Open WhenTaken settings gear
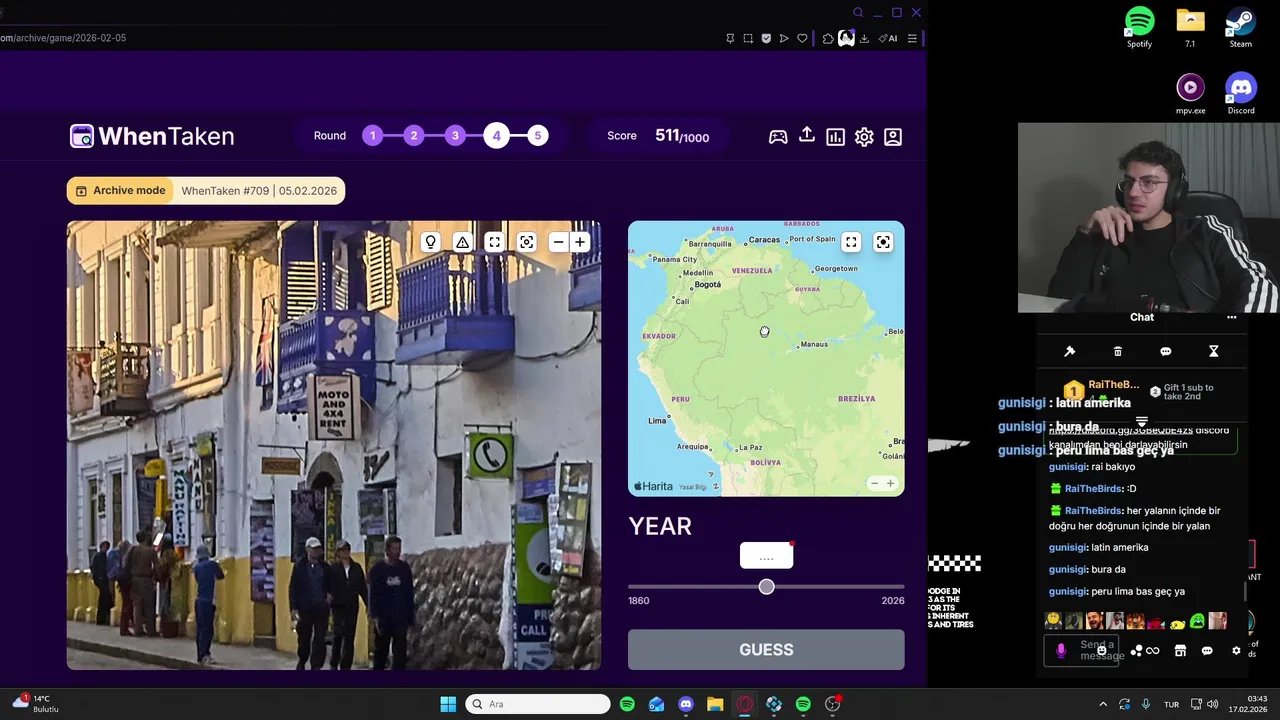The height and width of the screenshot is (720, 1280). 864,137
